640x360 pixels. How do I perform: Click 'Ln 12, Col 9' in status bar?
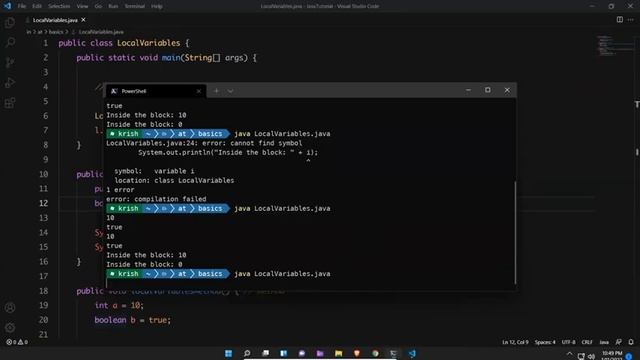(x=515, y=342)
